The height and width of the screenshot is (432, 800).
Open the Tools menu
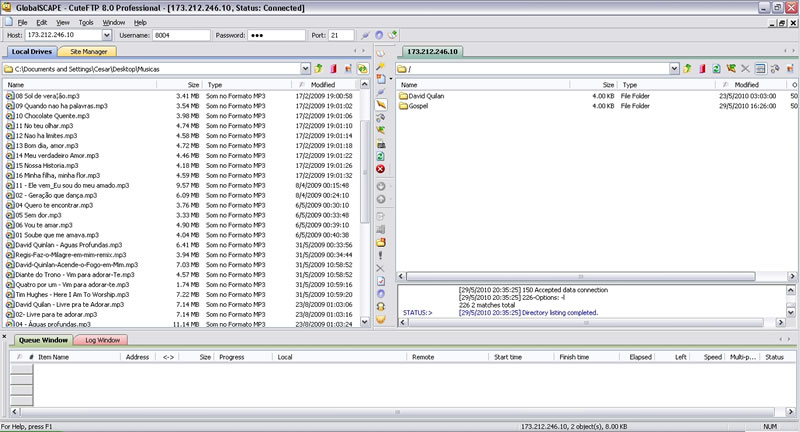pos(86,21)
